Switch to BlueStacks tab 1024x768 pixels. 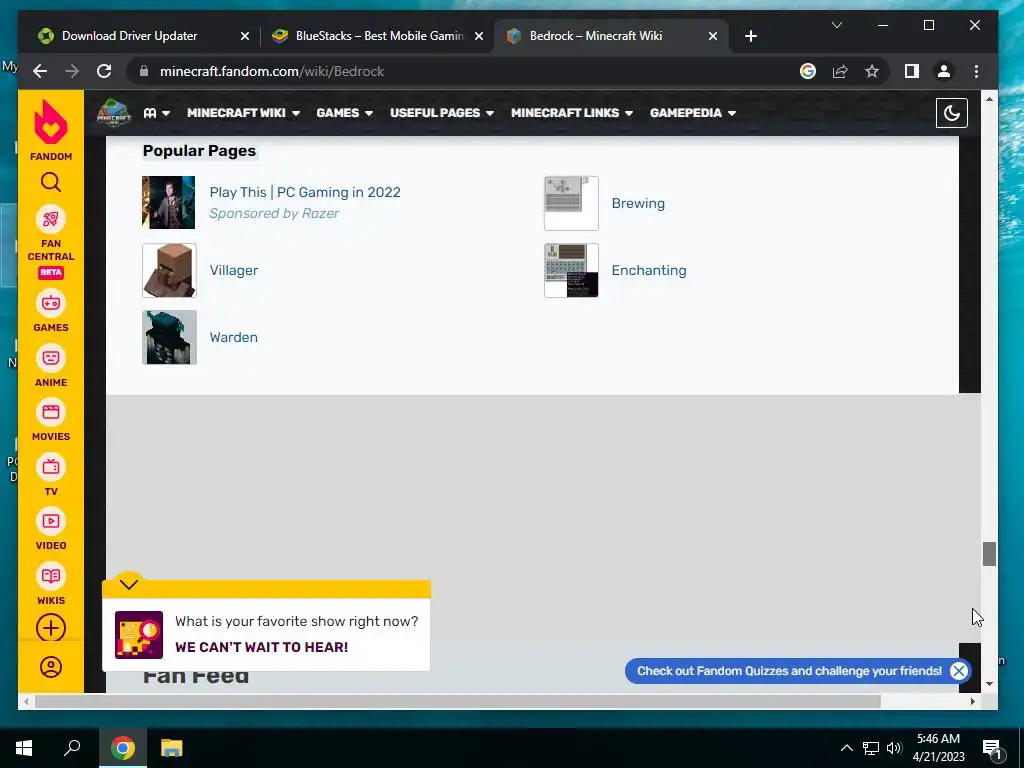[379, 36]
